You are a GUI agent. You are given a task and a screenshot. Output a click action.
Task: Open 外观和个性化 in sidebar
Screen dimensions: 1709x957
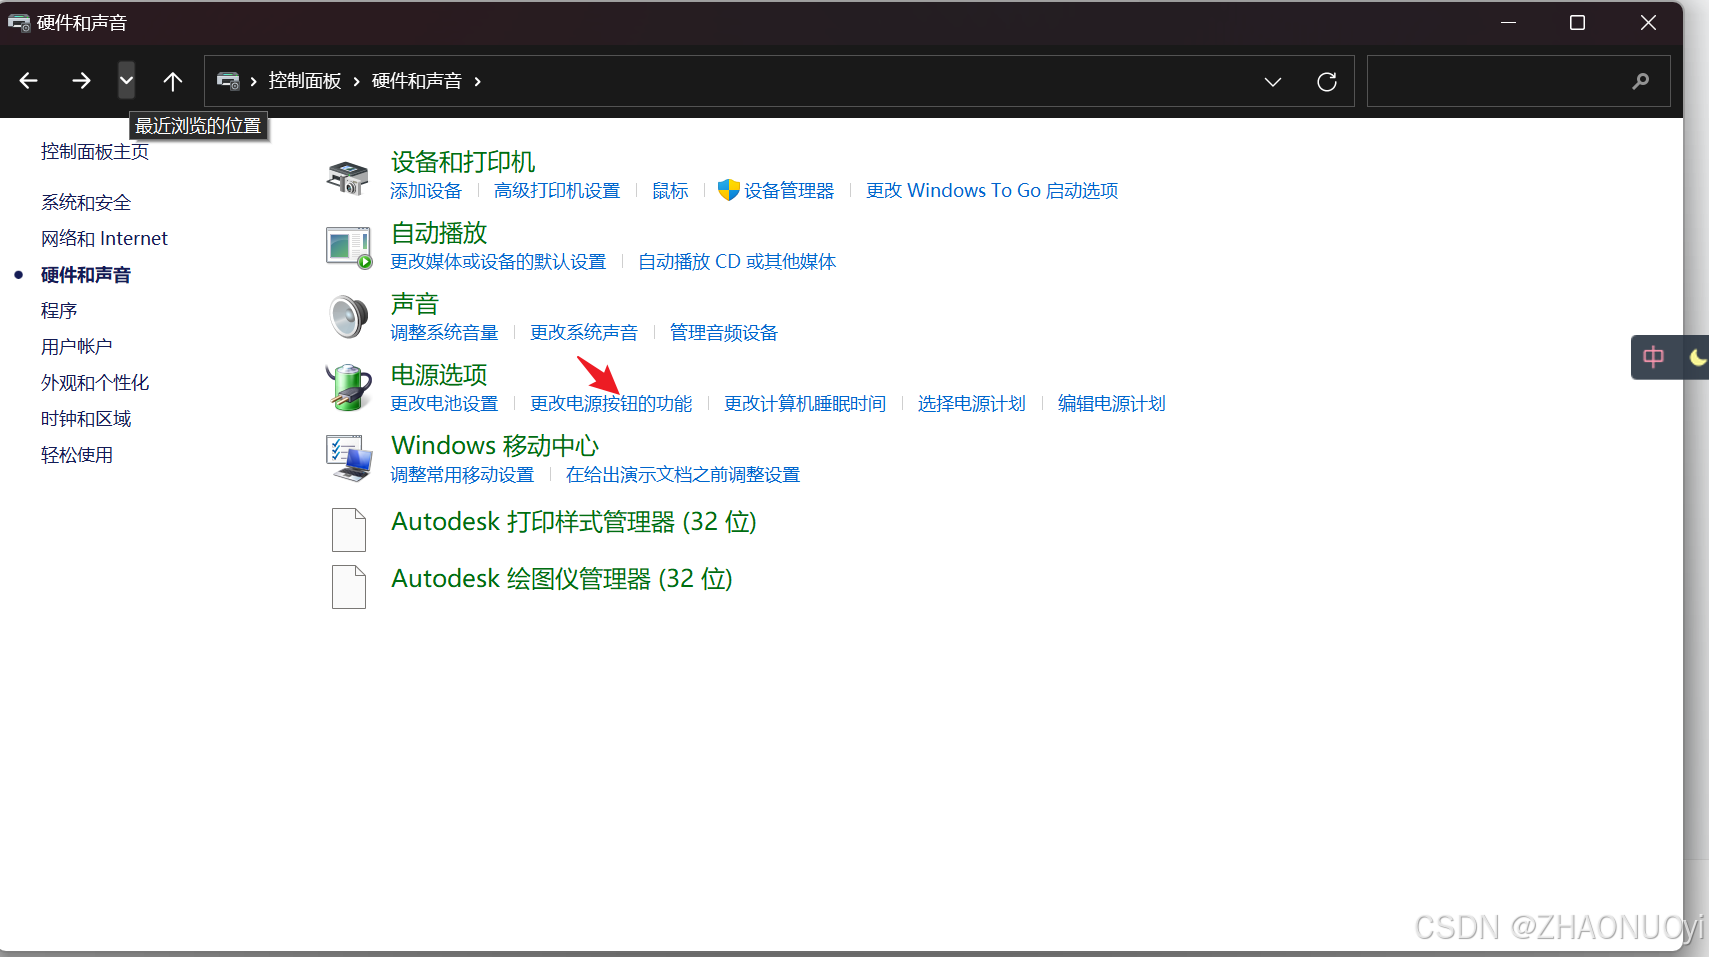click(x=95, y=383)
